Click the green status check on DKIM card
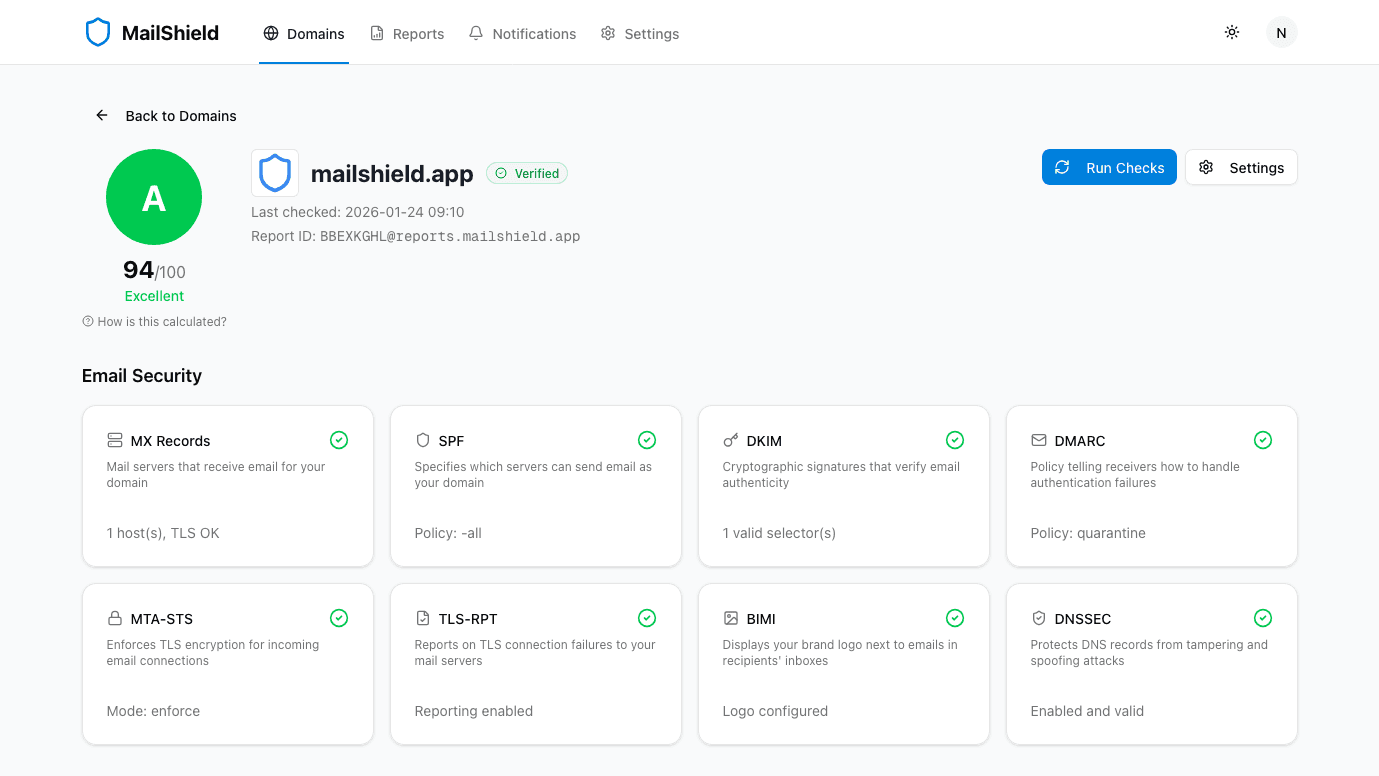This screenshot has height=776, width=1379. pyautogui.click(x=955, y=440)
